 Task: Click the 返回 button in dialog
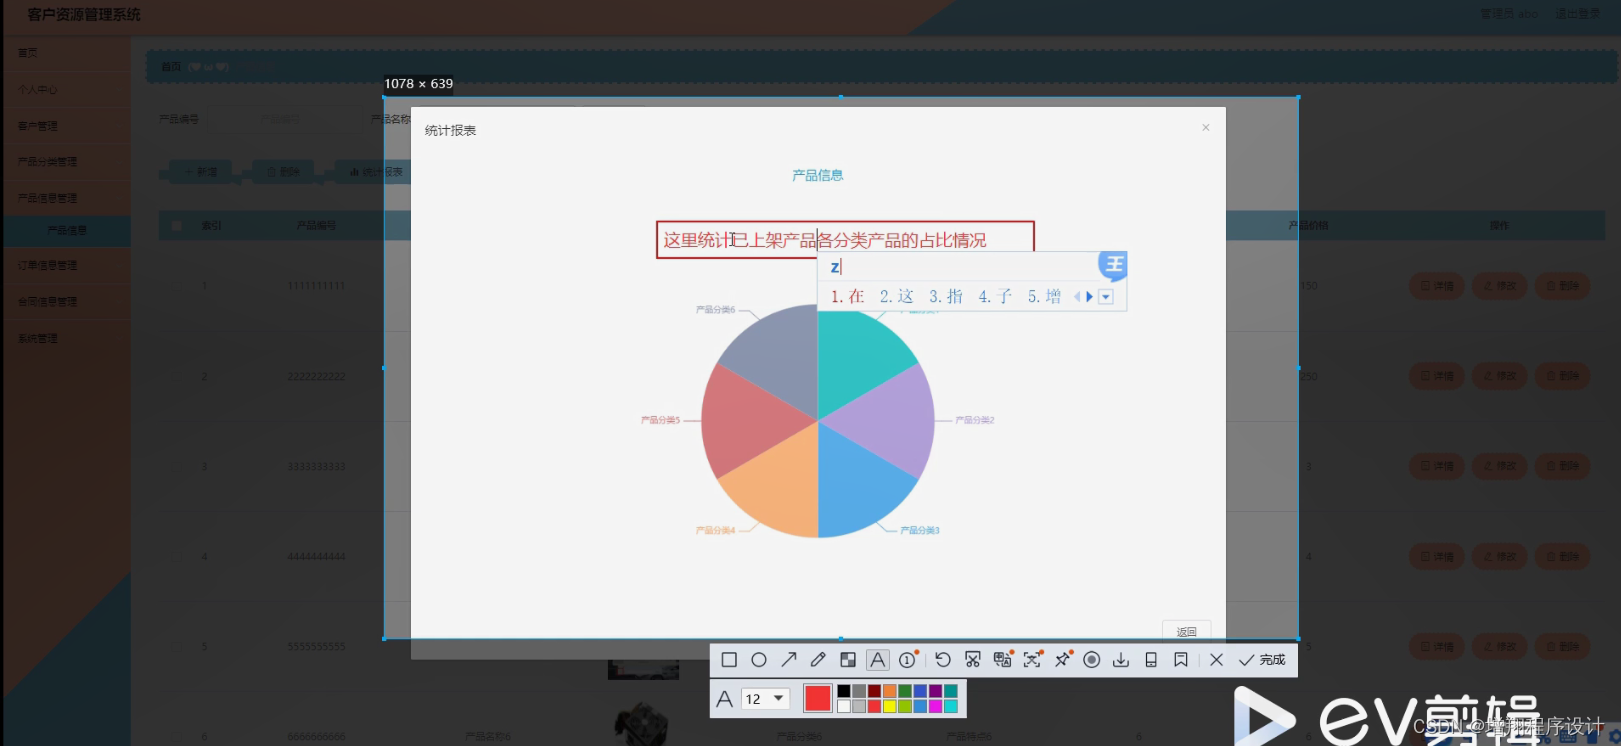point(1187,631)
